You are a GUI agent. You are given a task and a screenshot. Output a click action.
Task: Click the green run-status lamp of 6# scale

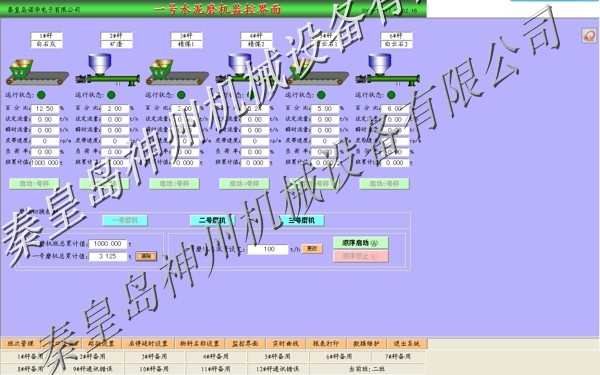tap(391, 95)
